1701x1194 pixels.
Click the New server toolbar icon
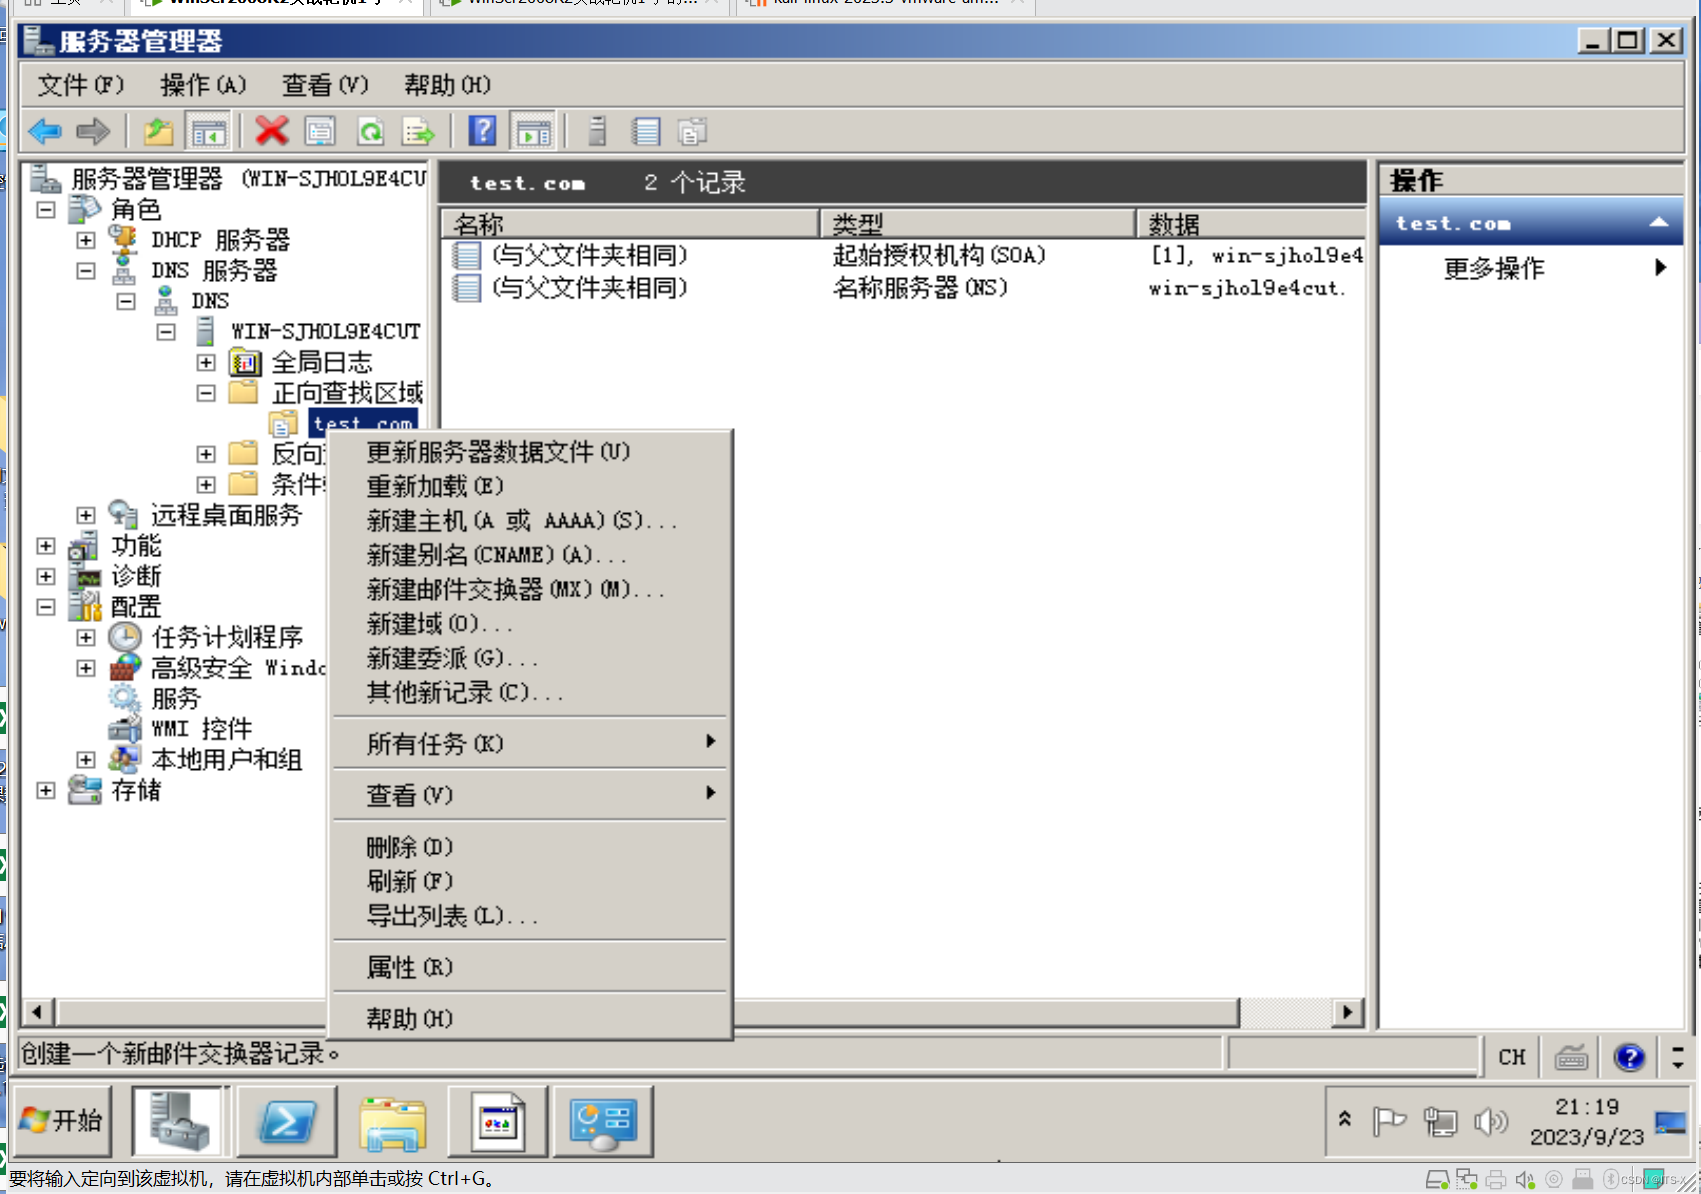click(x=597, y=131)
